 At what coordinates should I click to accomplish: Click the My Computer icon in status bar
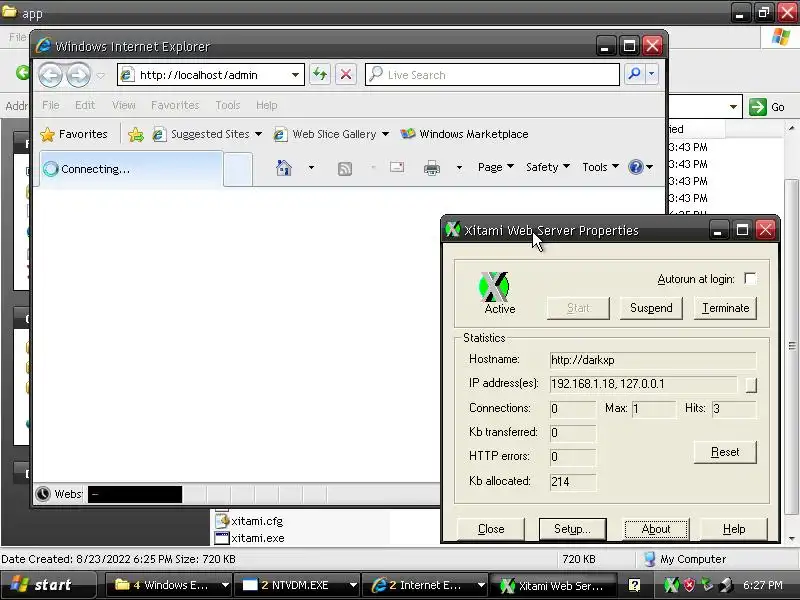pyautogui.click(x=649, y=559)
